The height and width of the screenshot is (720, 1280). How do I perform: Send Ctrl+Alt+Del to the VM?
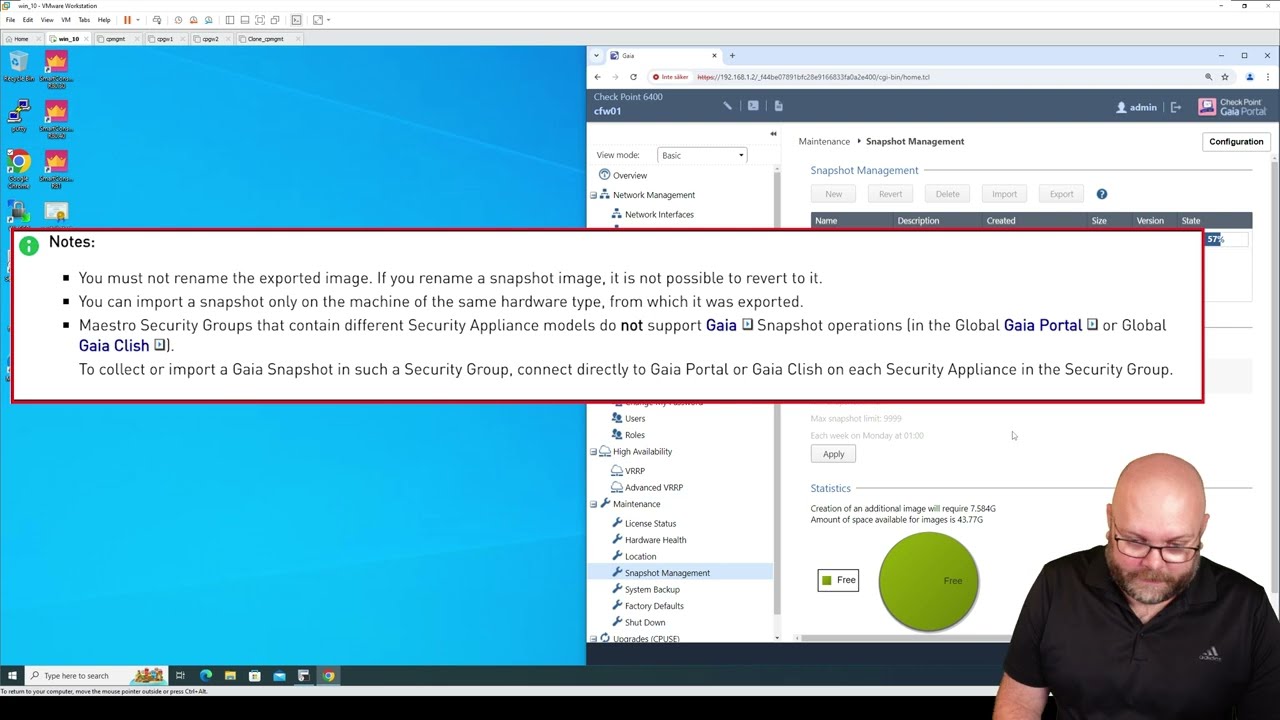[x=157, y=20]
